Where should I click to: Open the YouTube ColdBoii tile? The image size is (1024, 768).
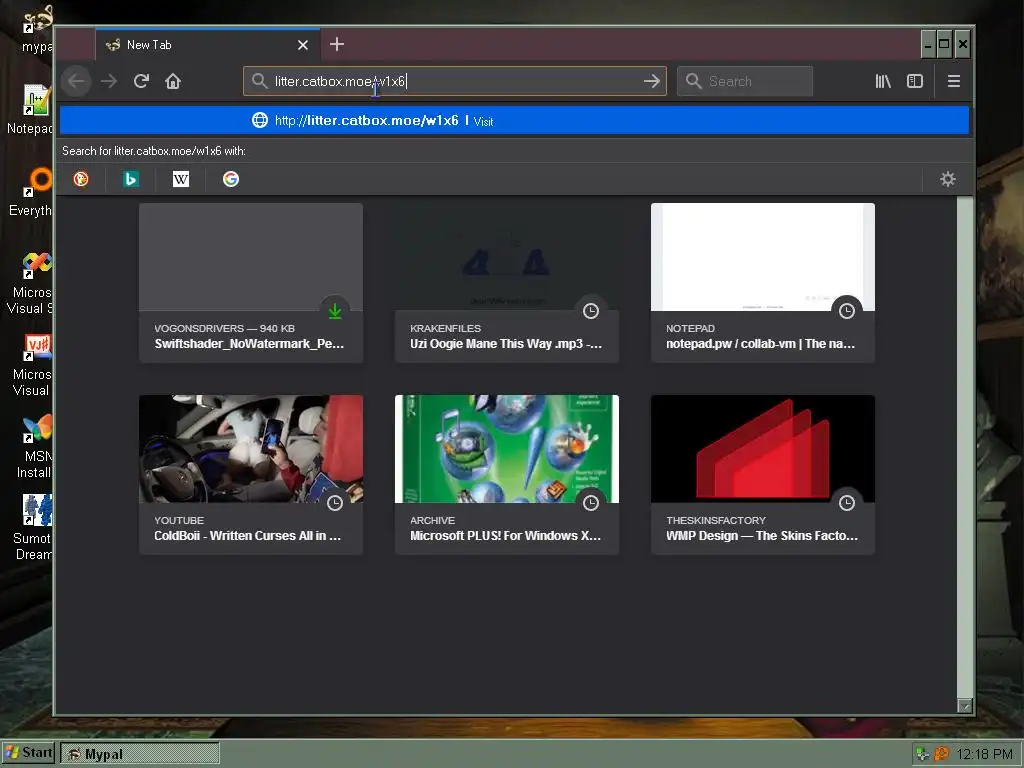click(x=251, y=475)
